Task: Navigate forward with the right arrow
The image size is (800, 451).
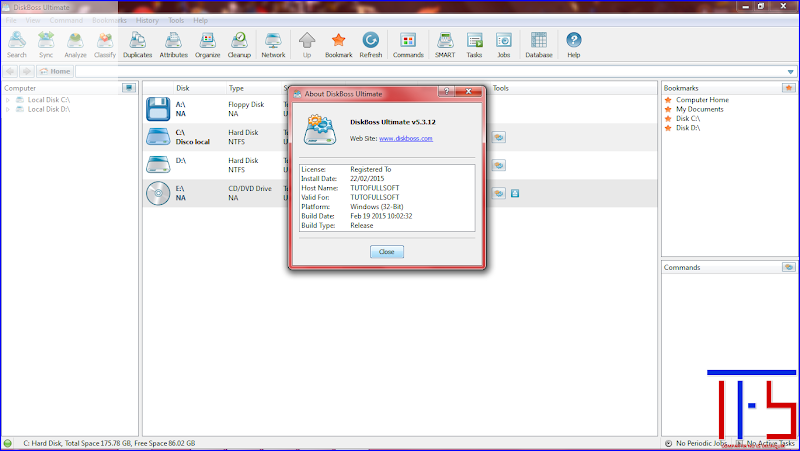Action: [x=27, y=71]
